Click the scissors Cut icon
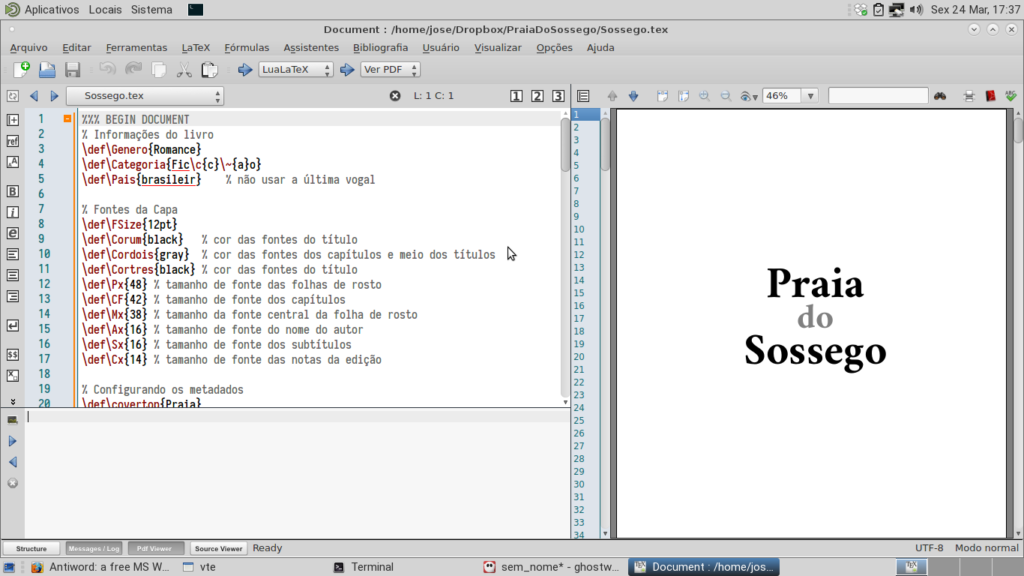This screenshot has height=576, width=1024. click(184, 70)
